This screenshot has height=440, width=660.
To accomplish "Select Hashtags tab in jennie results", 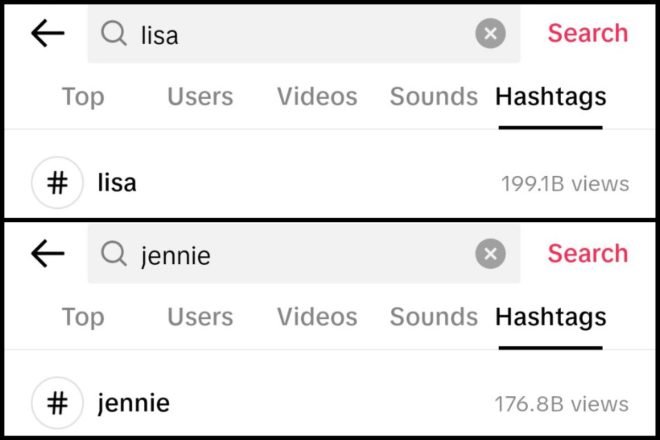I will click(551, 317).
